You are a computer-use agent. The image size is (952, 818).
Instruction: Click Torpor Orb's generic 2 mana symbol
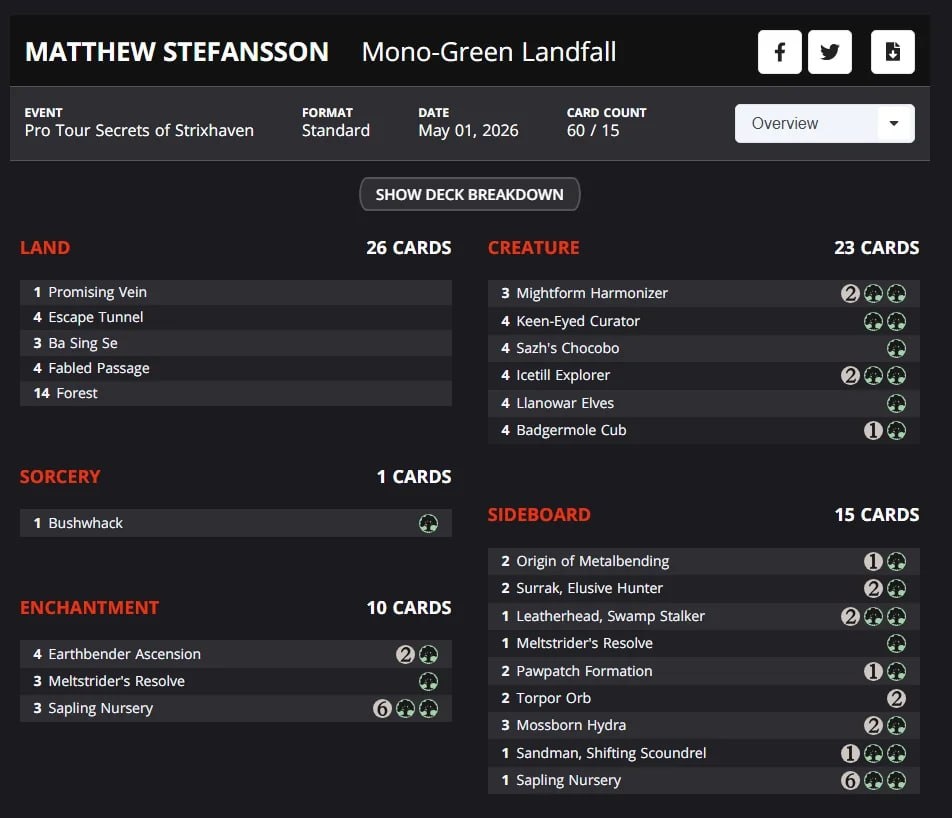[896, 698]
